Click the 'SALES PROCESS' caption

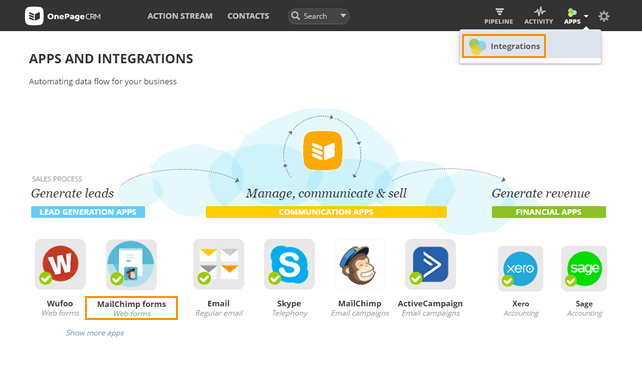(x=57, y=179)
